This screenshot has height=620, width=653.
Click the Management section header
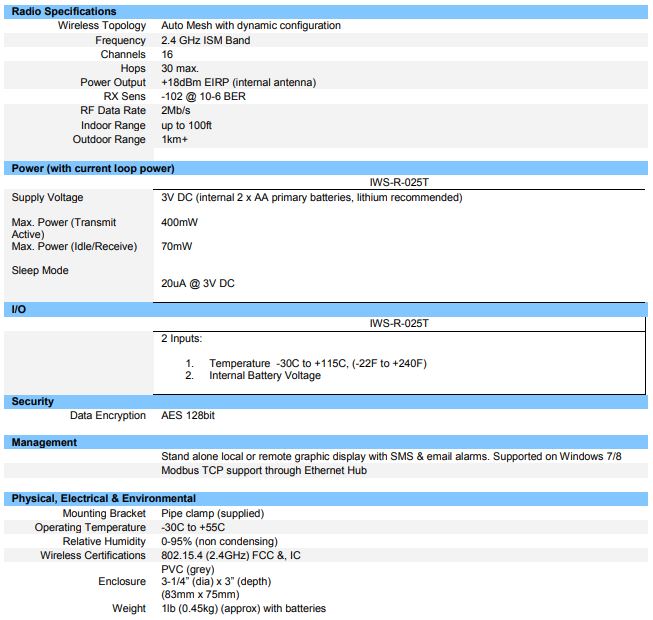(44, 442)
